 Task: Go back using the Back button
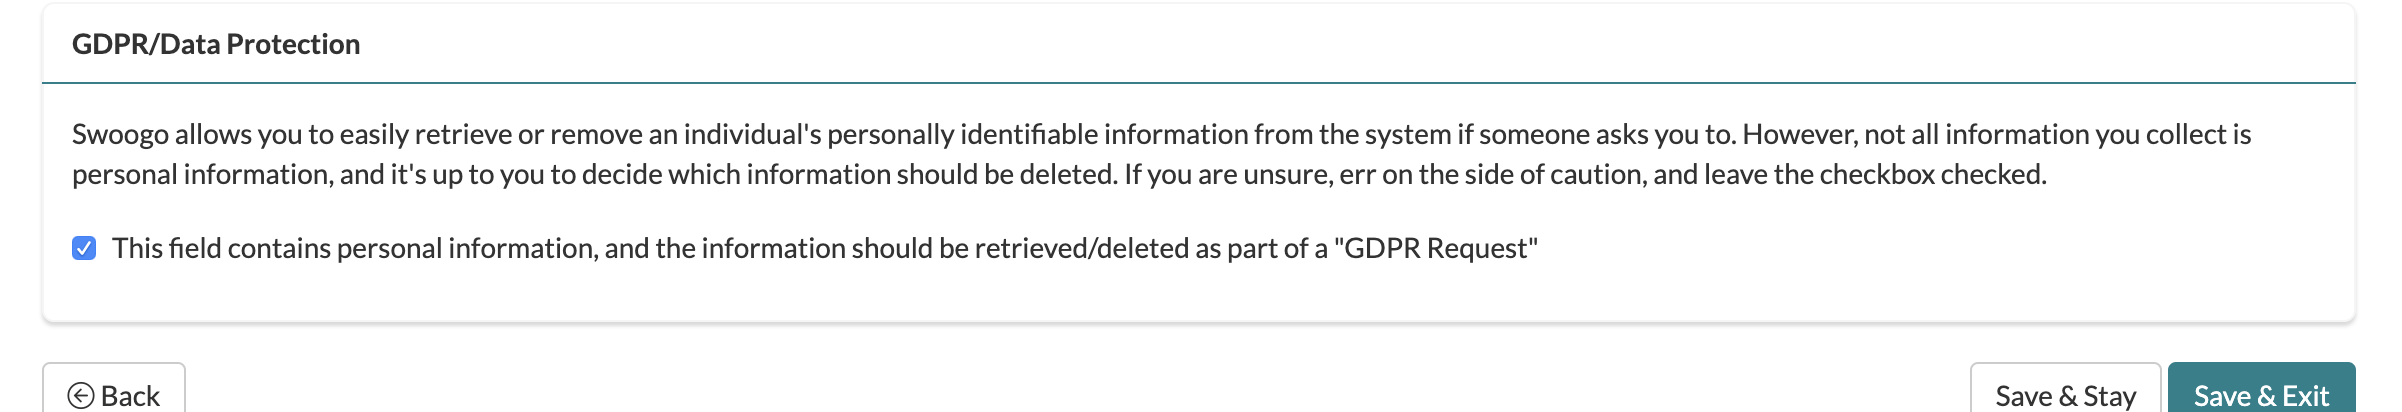[114, 390]
